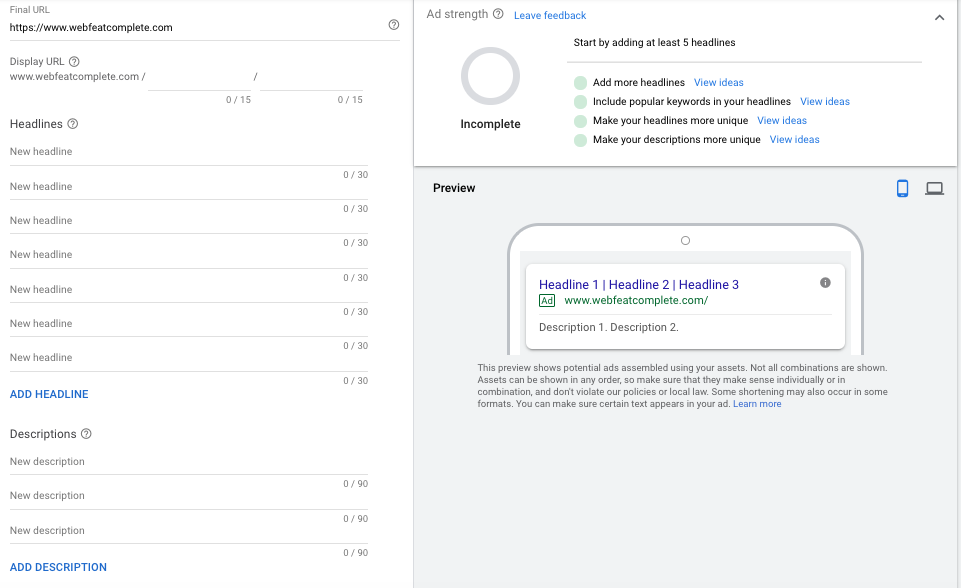This screenshot has height=588, width=961.
Task: Open the Learn more link in preview note
Action: pos(757,404)
